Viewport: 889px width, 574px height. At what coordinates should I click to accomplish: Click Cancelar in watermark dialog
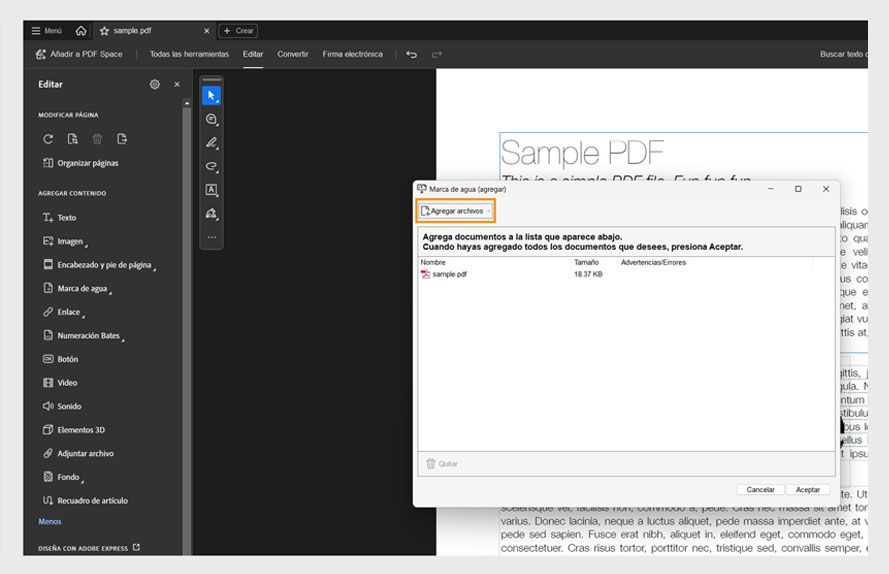760,489
